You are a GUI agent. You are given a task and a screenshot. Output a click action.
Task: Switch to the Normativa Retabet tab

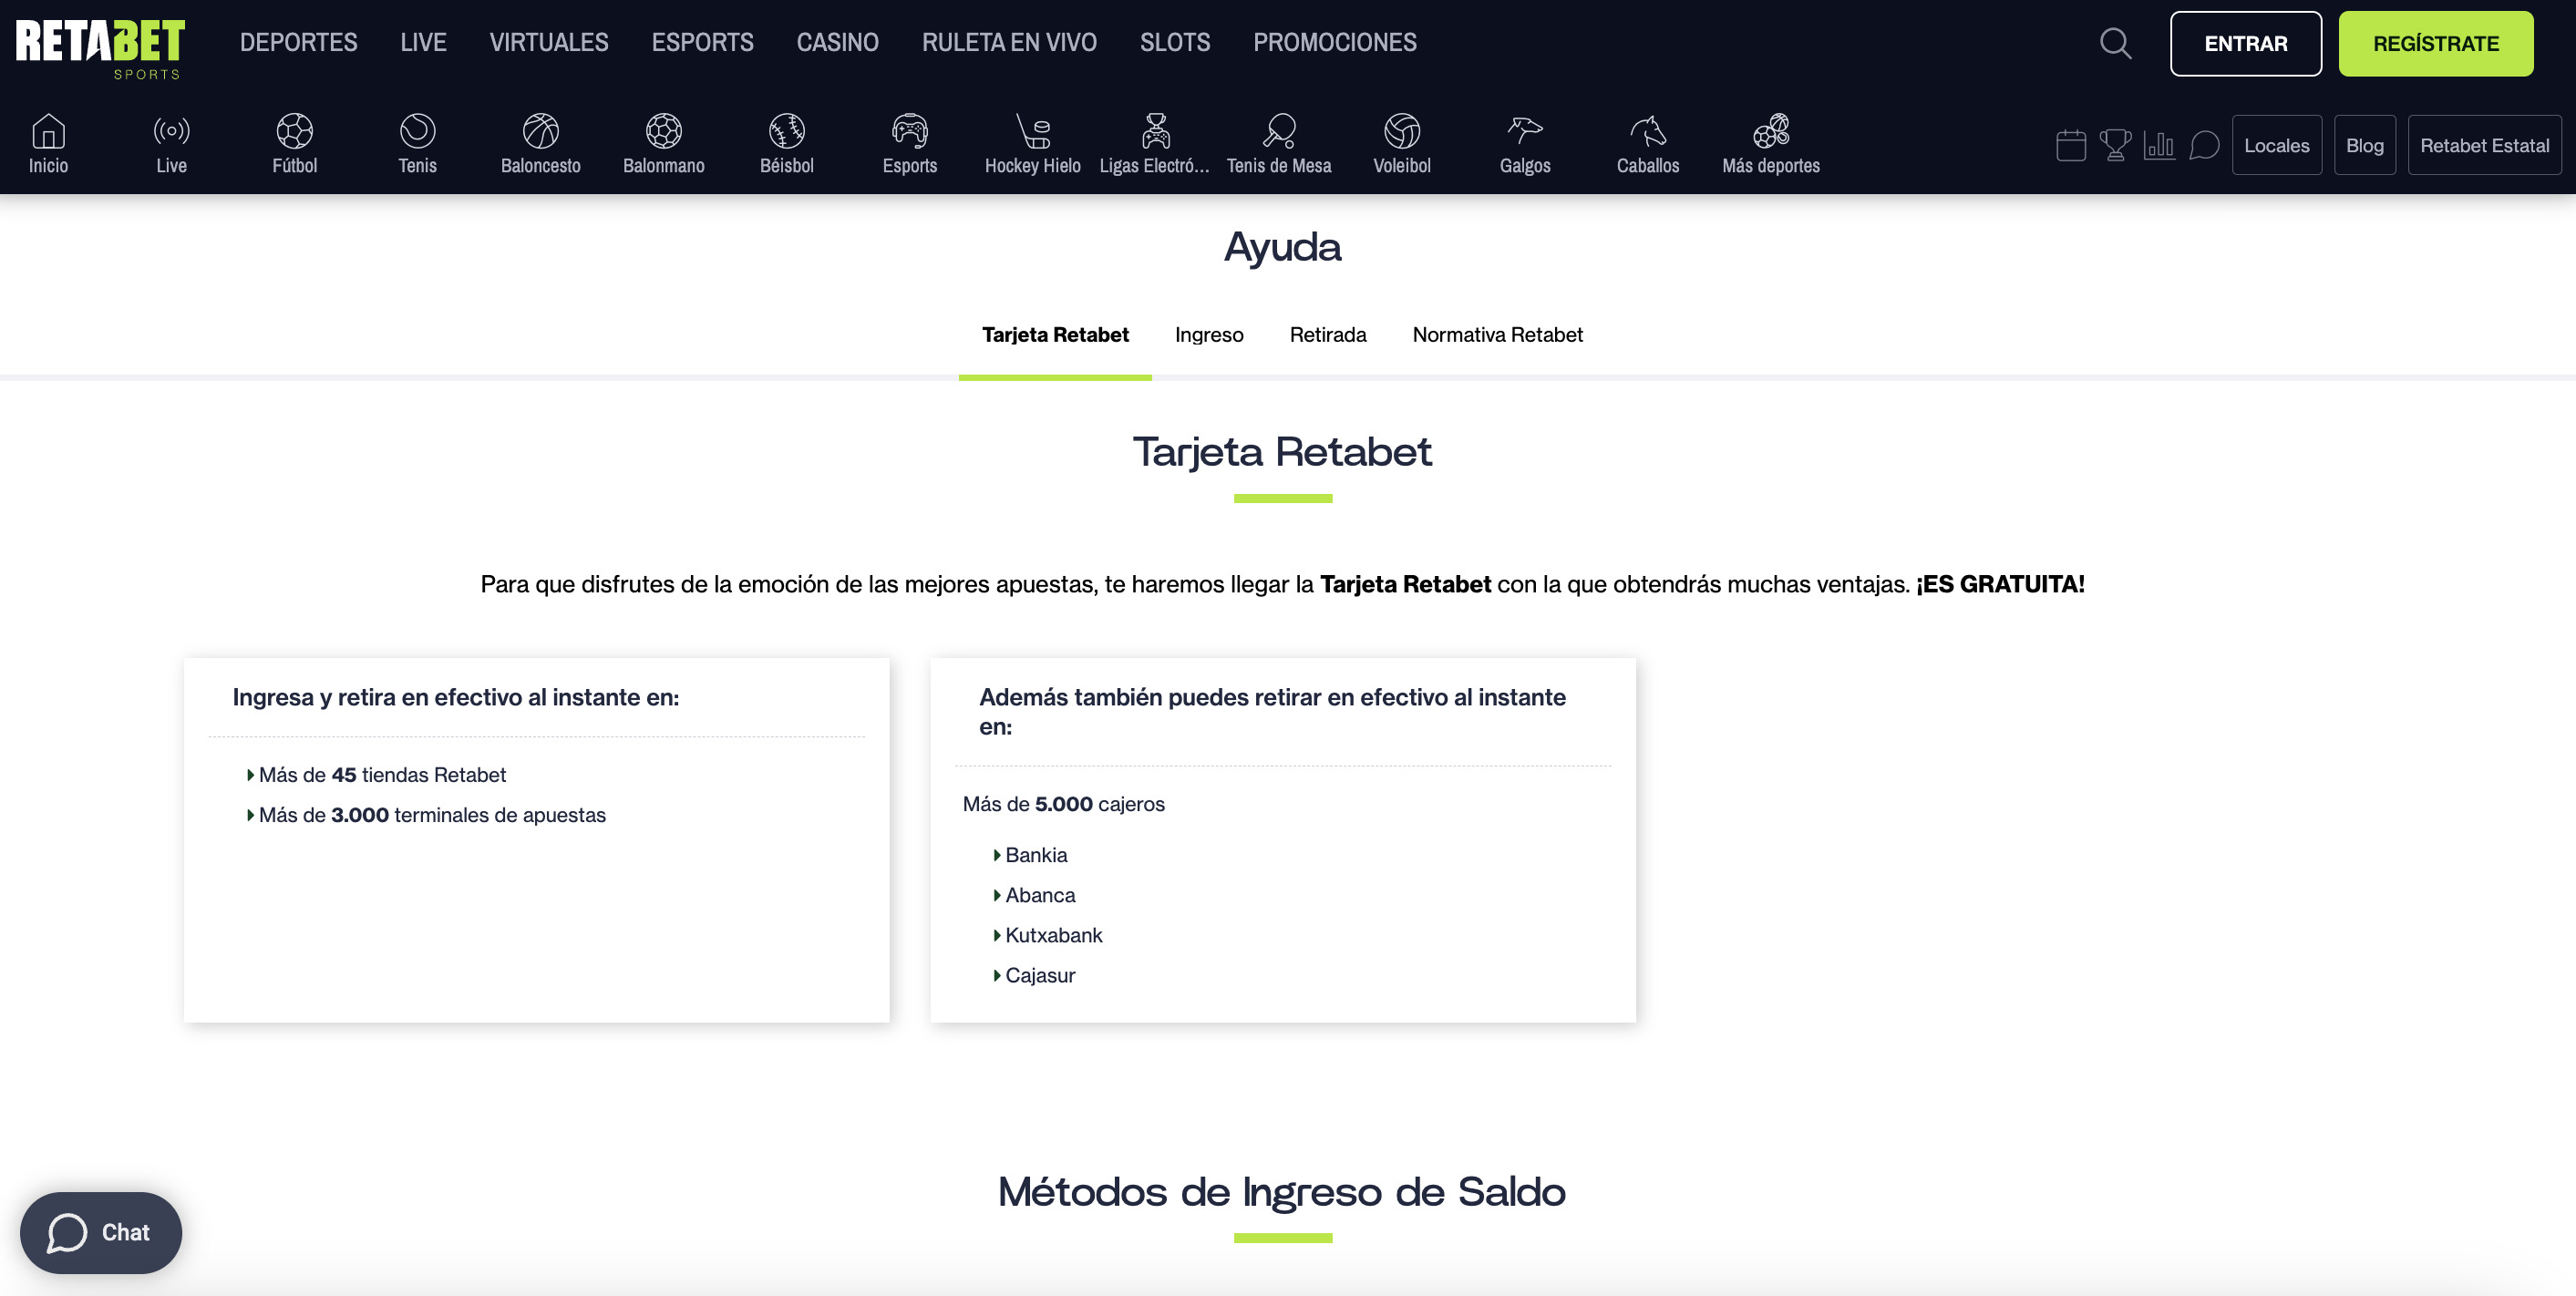[x=1497, y=335]
